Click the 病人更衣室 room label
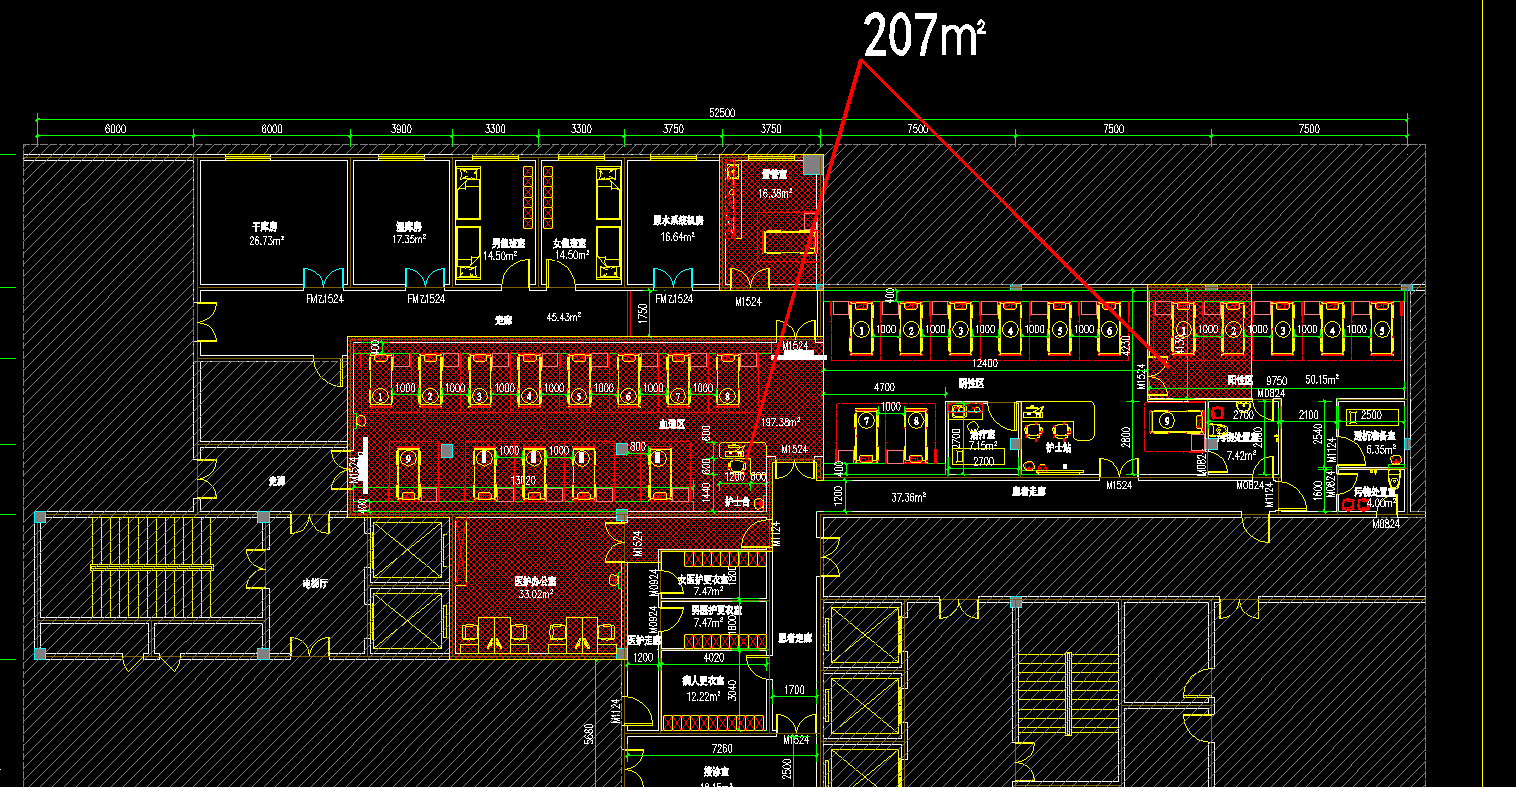This screenshot has height=787, width=1516. (702, 681)
